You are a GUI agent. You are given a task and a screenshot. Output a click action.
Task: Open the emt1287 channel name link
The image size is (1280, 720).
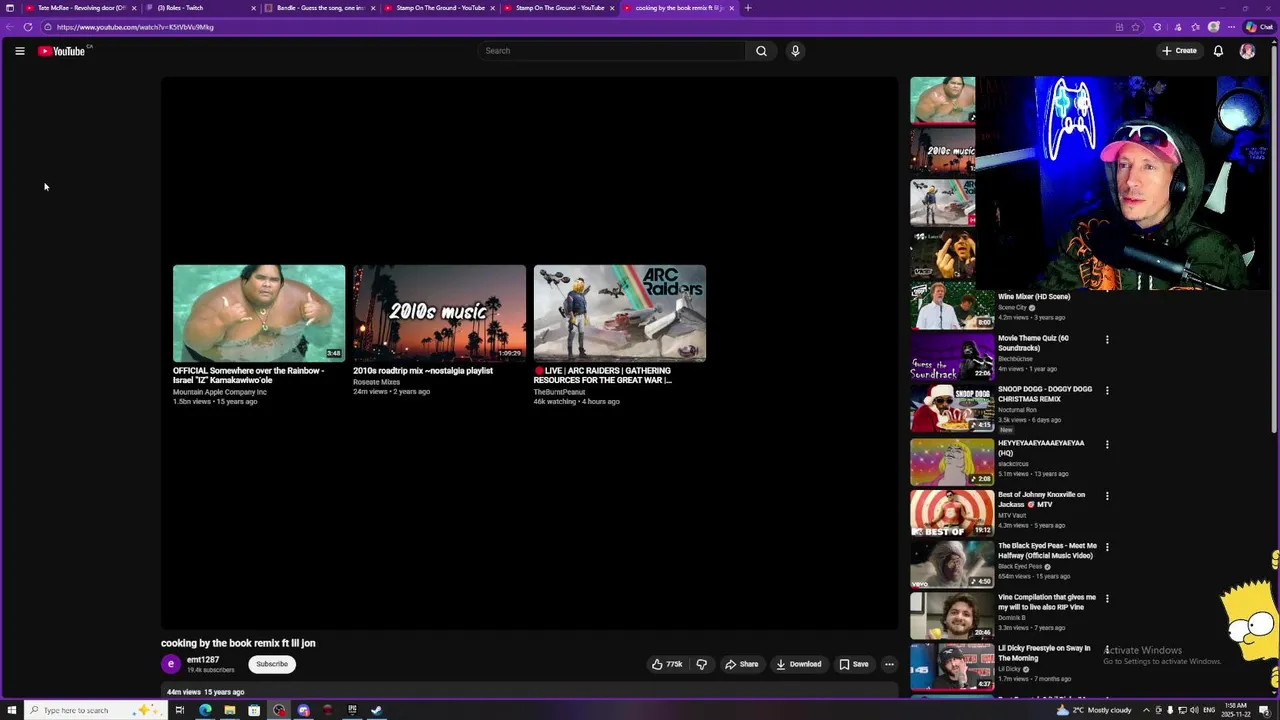coord(203,660)
